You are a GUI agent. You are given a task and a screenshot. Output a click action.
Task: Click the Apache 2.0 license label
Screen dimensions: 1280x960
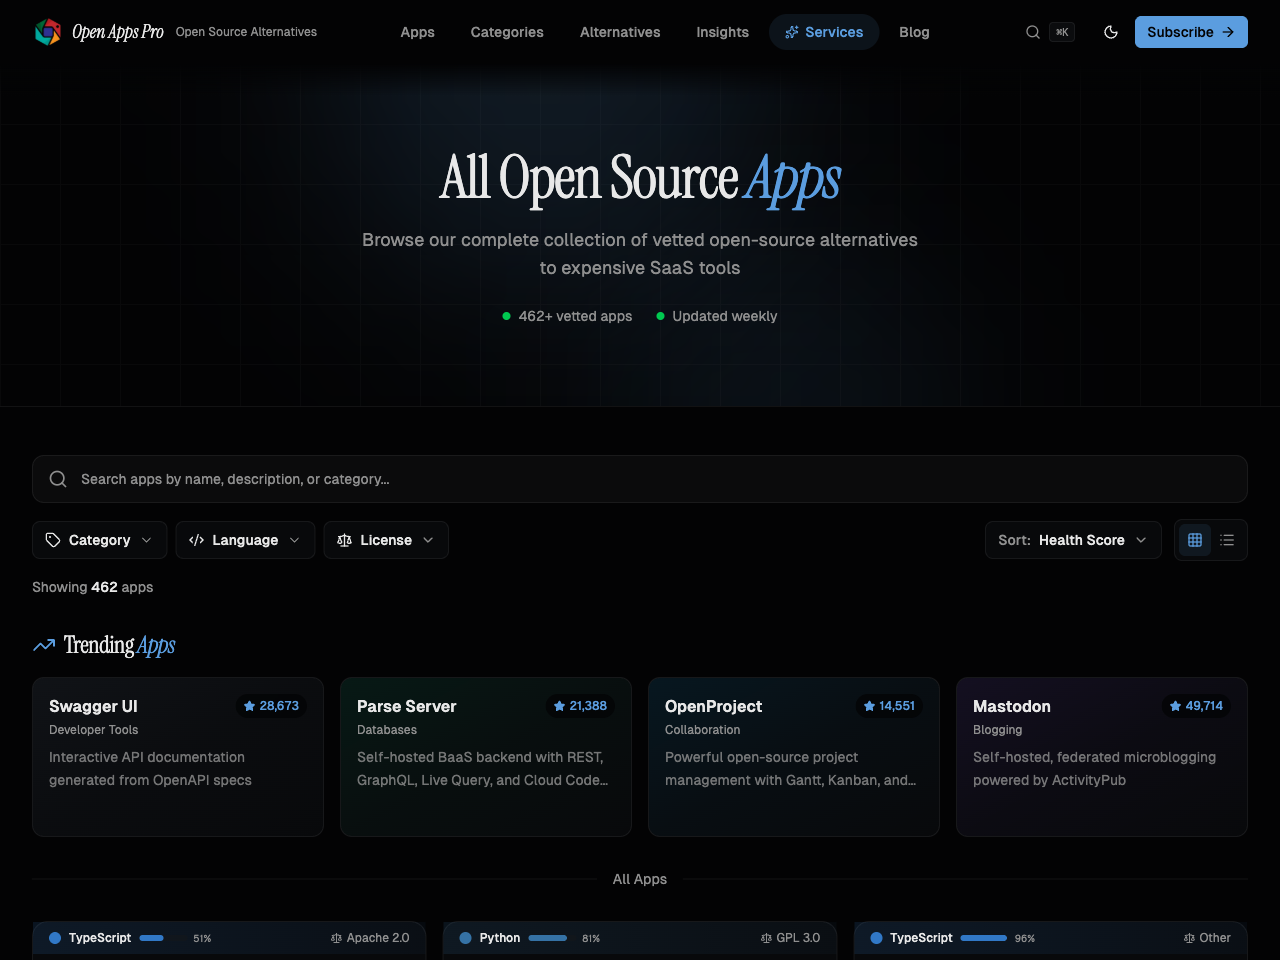[378, 938]
